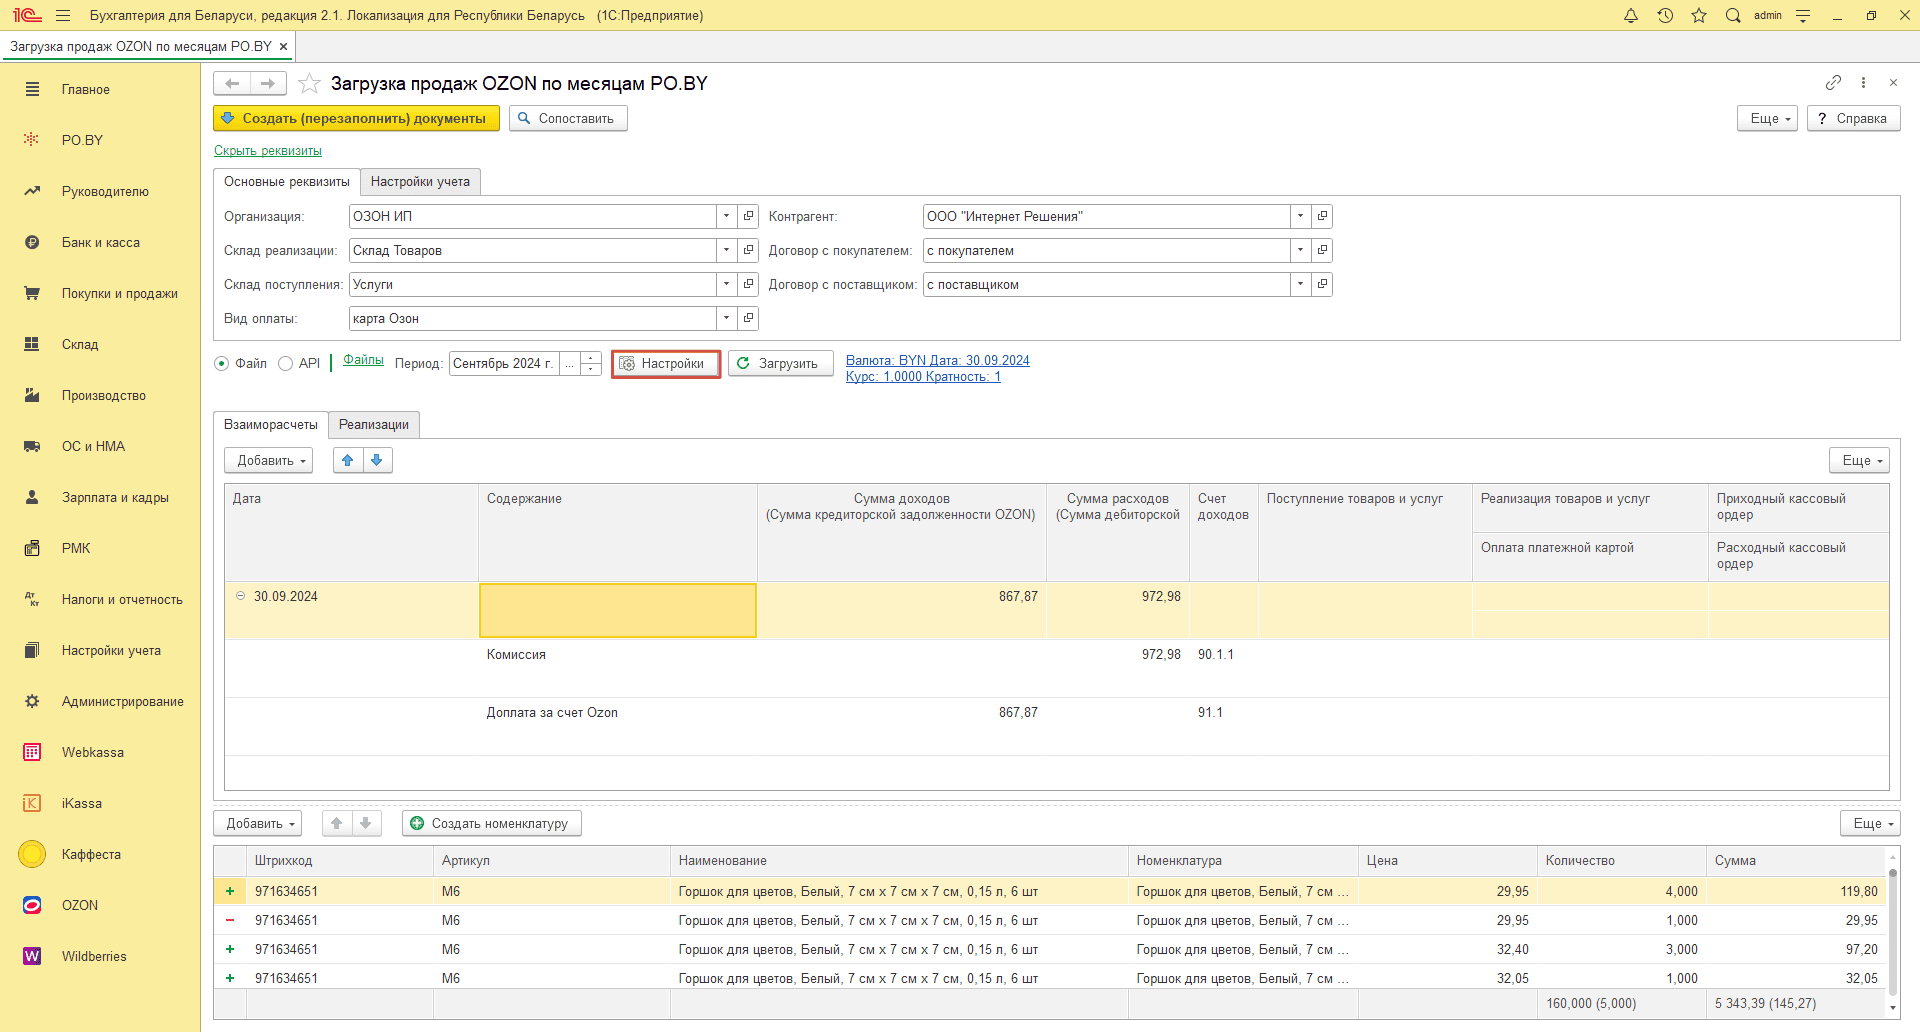Viewport: 1920px width, 1032px height.
Task: Open the Зарплата и кадры section
Action: click(115, 497)
